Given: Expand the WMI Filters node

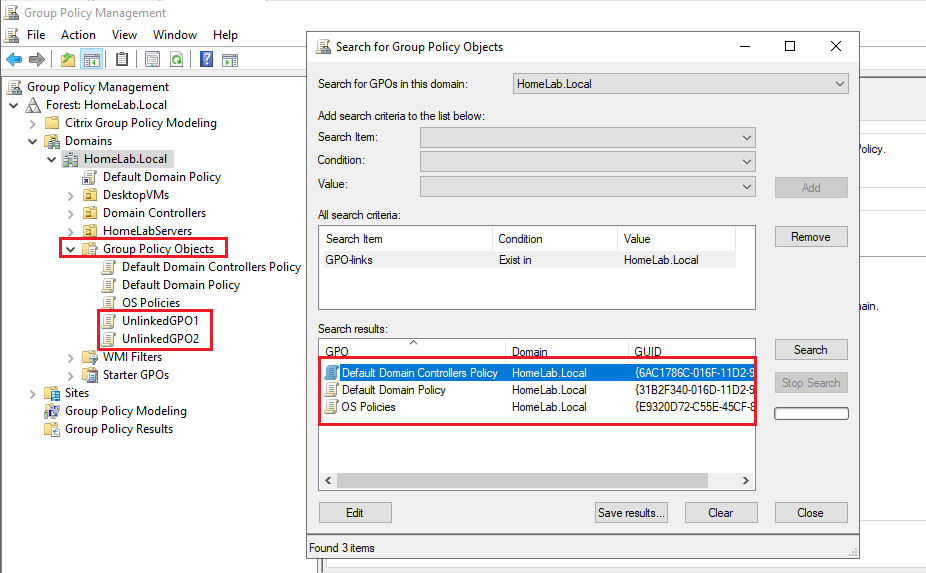Looking at the screenshot, I should point(70,358).
